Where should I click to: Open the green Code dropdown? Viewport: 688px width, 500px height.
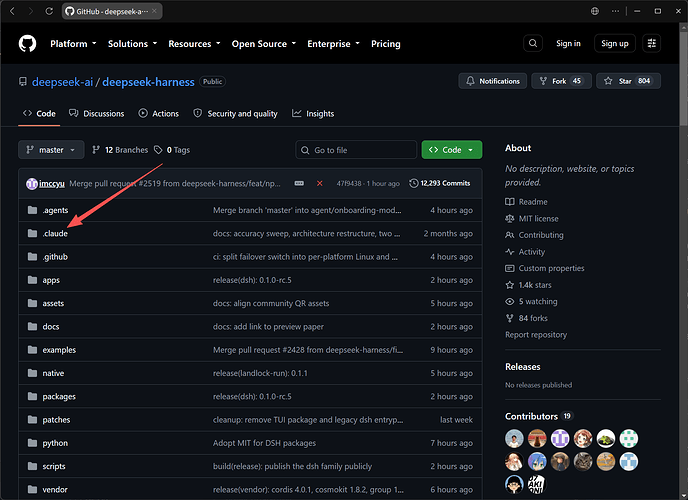[452, 150]
